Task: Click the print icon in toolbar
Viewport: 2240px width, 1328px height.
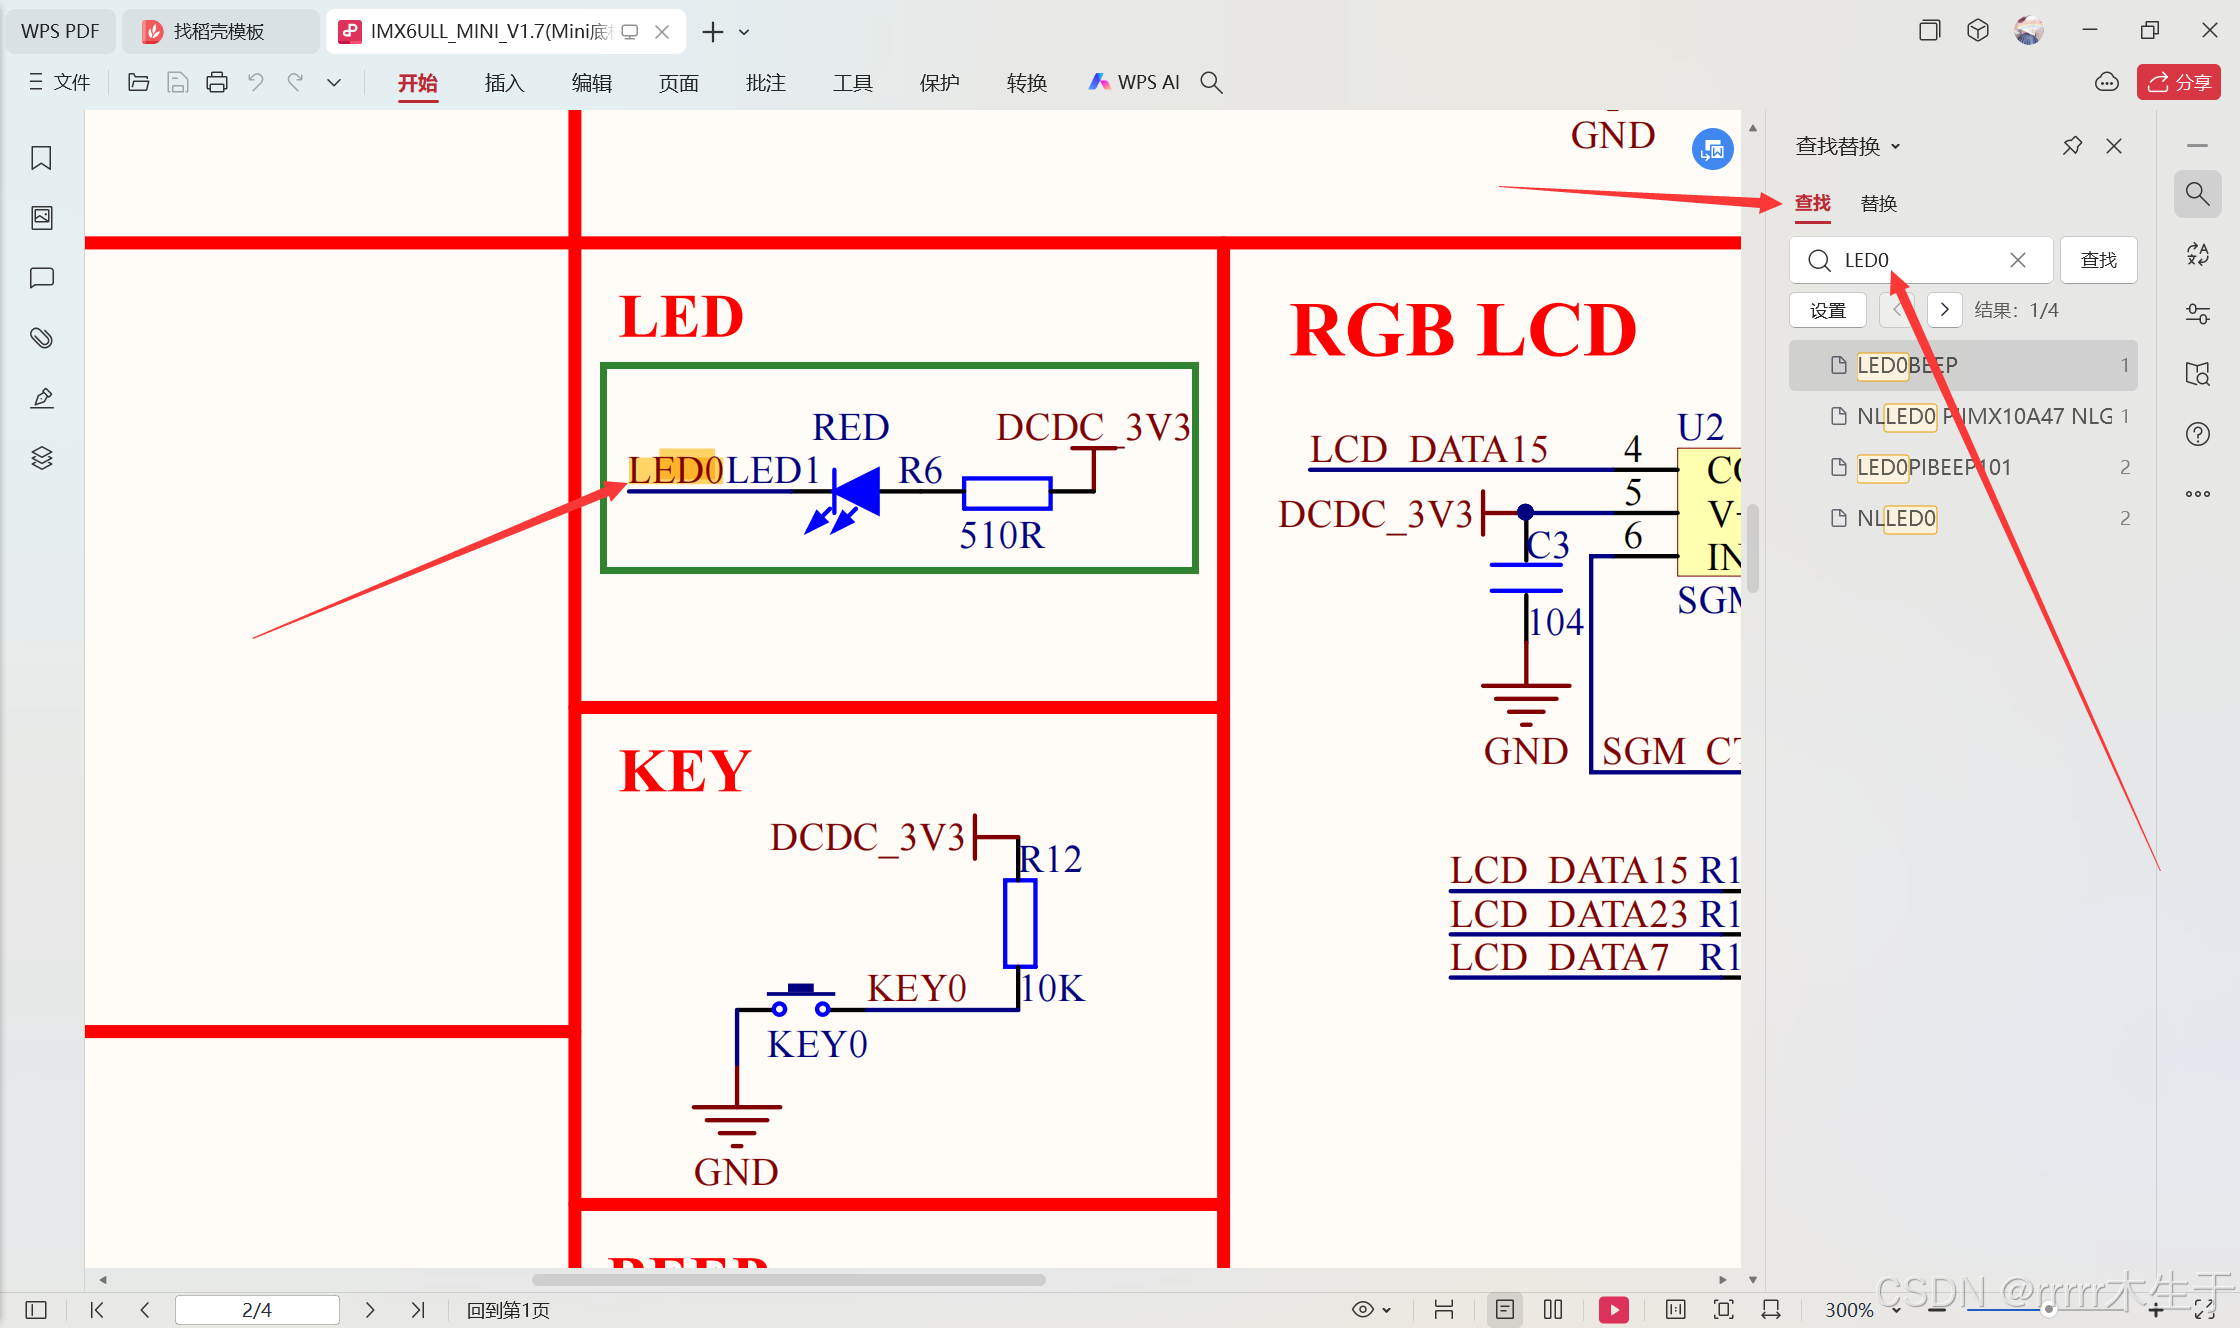Action: click(x=216, y=83)
